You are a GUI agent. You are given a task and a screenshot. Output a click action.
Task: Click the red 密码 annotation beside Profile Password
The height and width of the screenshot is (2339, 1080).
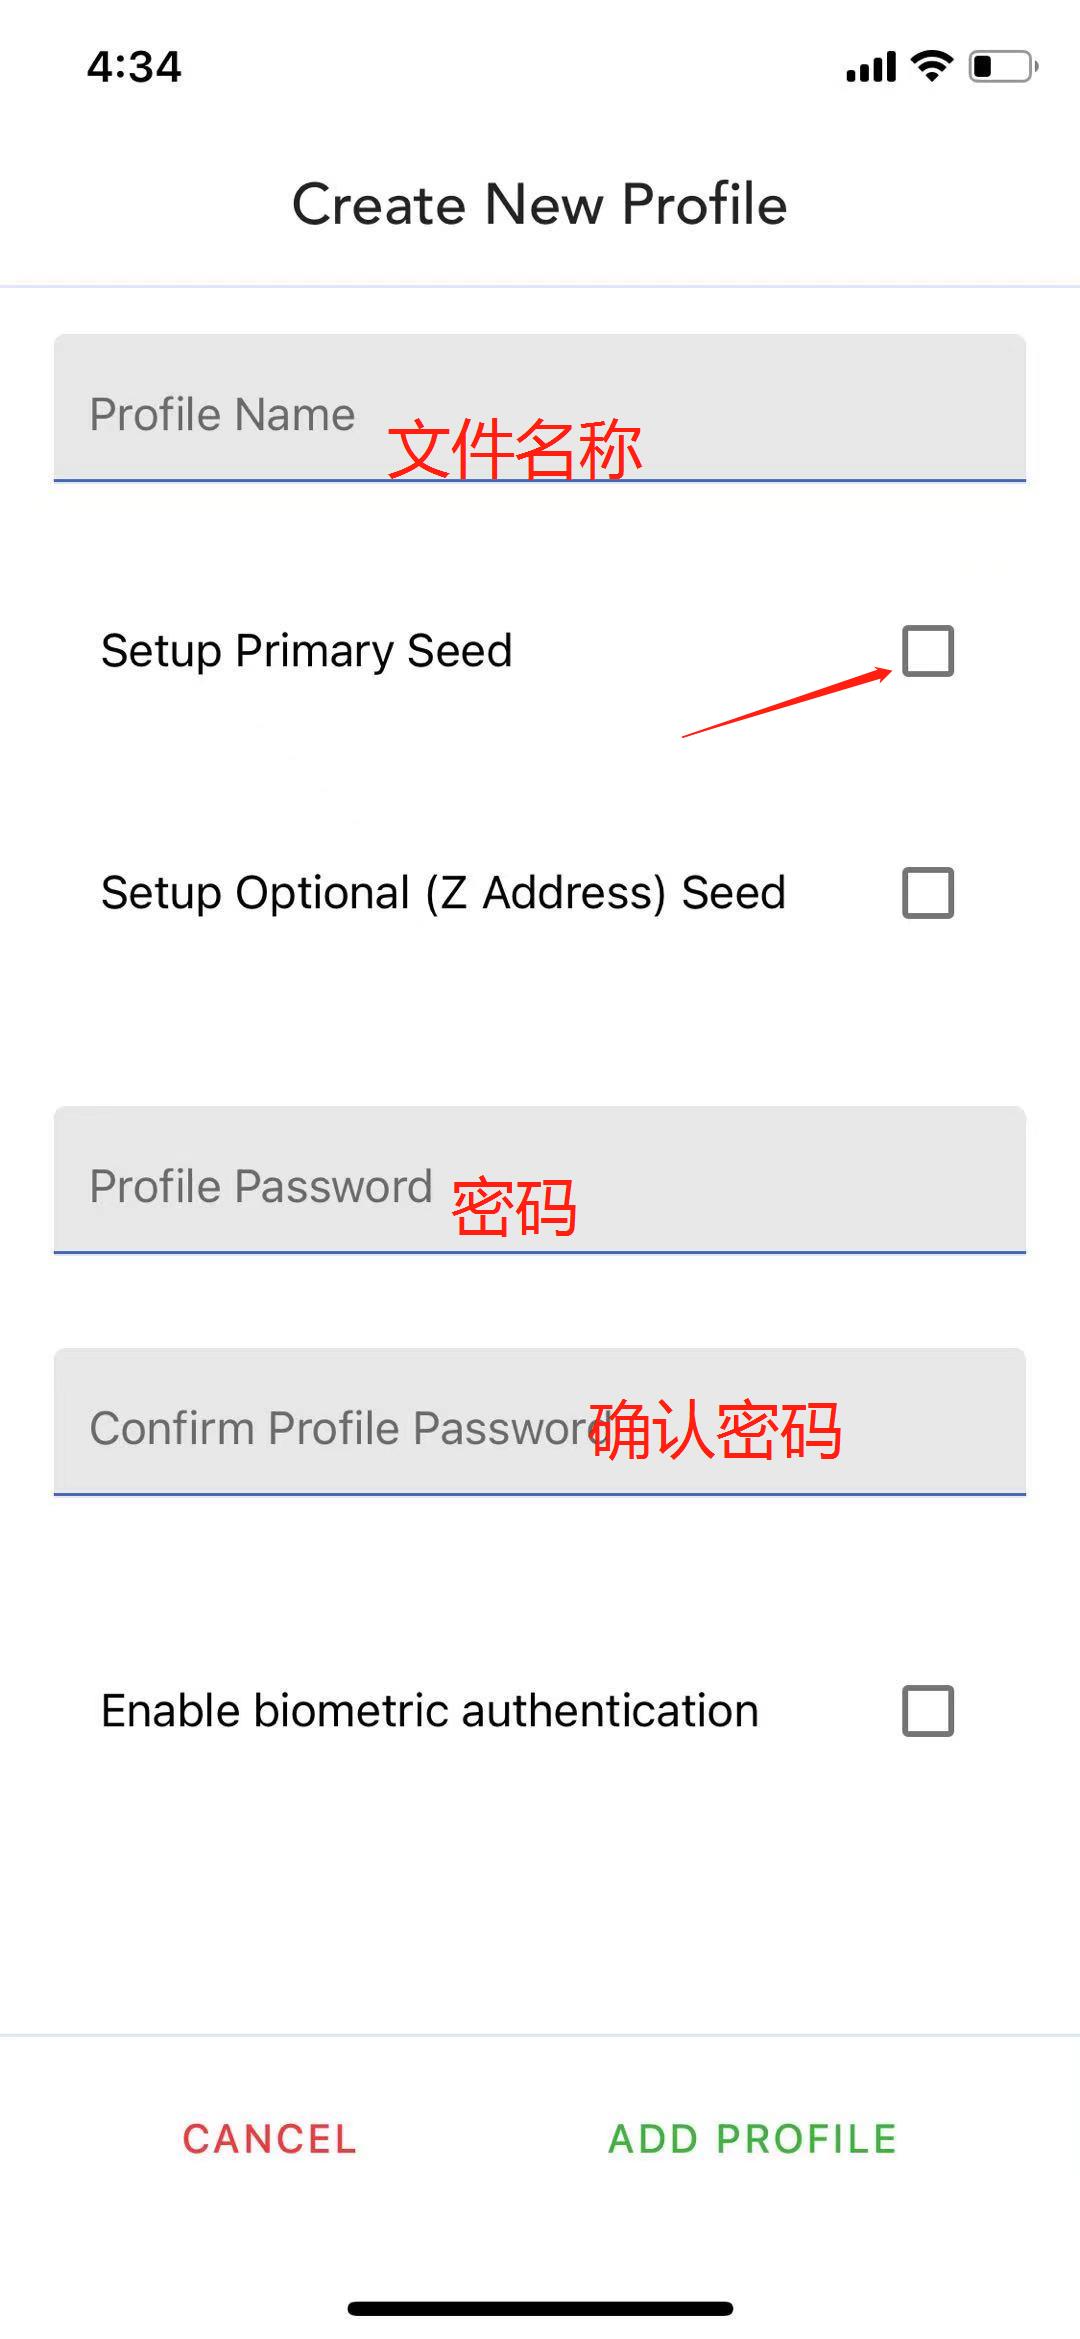coord(514,1207)
